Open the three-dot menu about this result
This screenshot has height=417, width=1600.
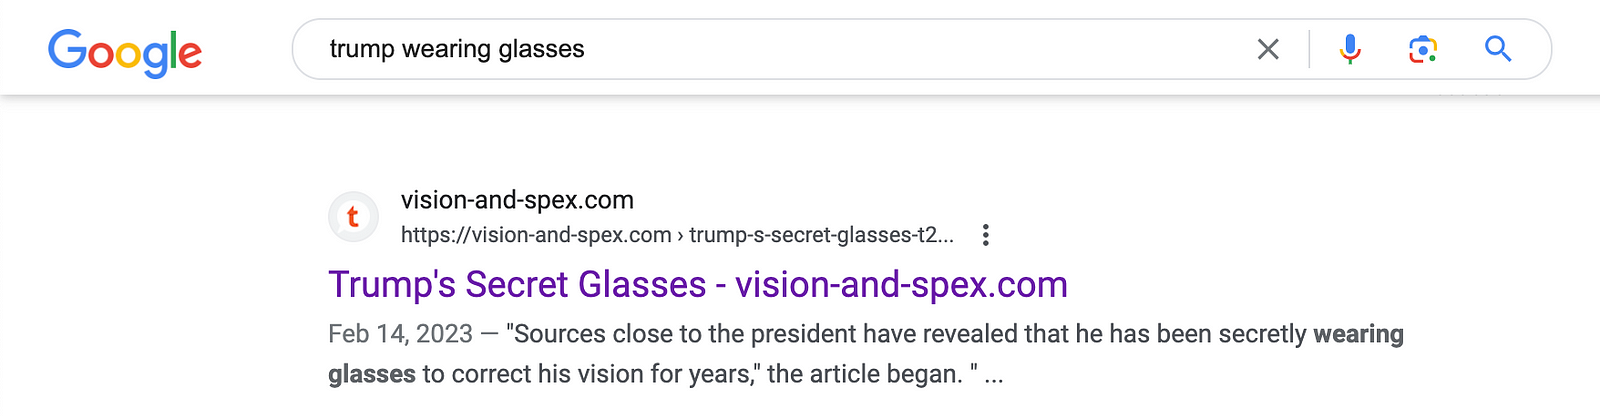click(986, 235)
